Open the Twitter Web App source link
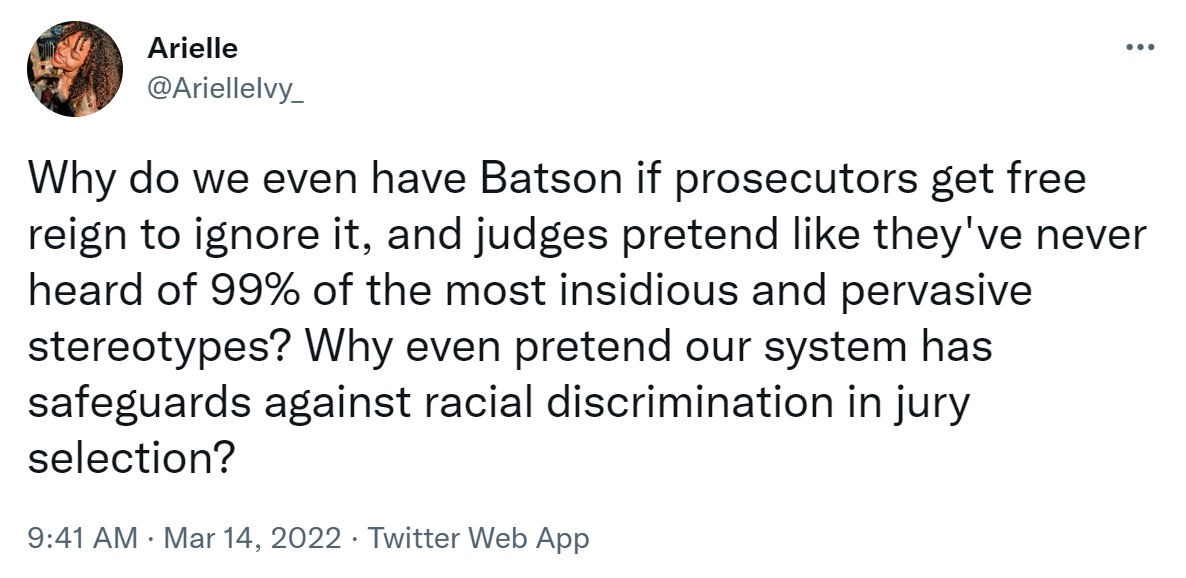The width and height of the screenshot is (1186, 578). pos(479,538)
